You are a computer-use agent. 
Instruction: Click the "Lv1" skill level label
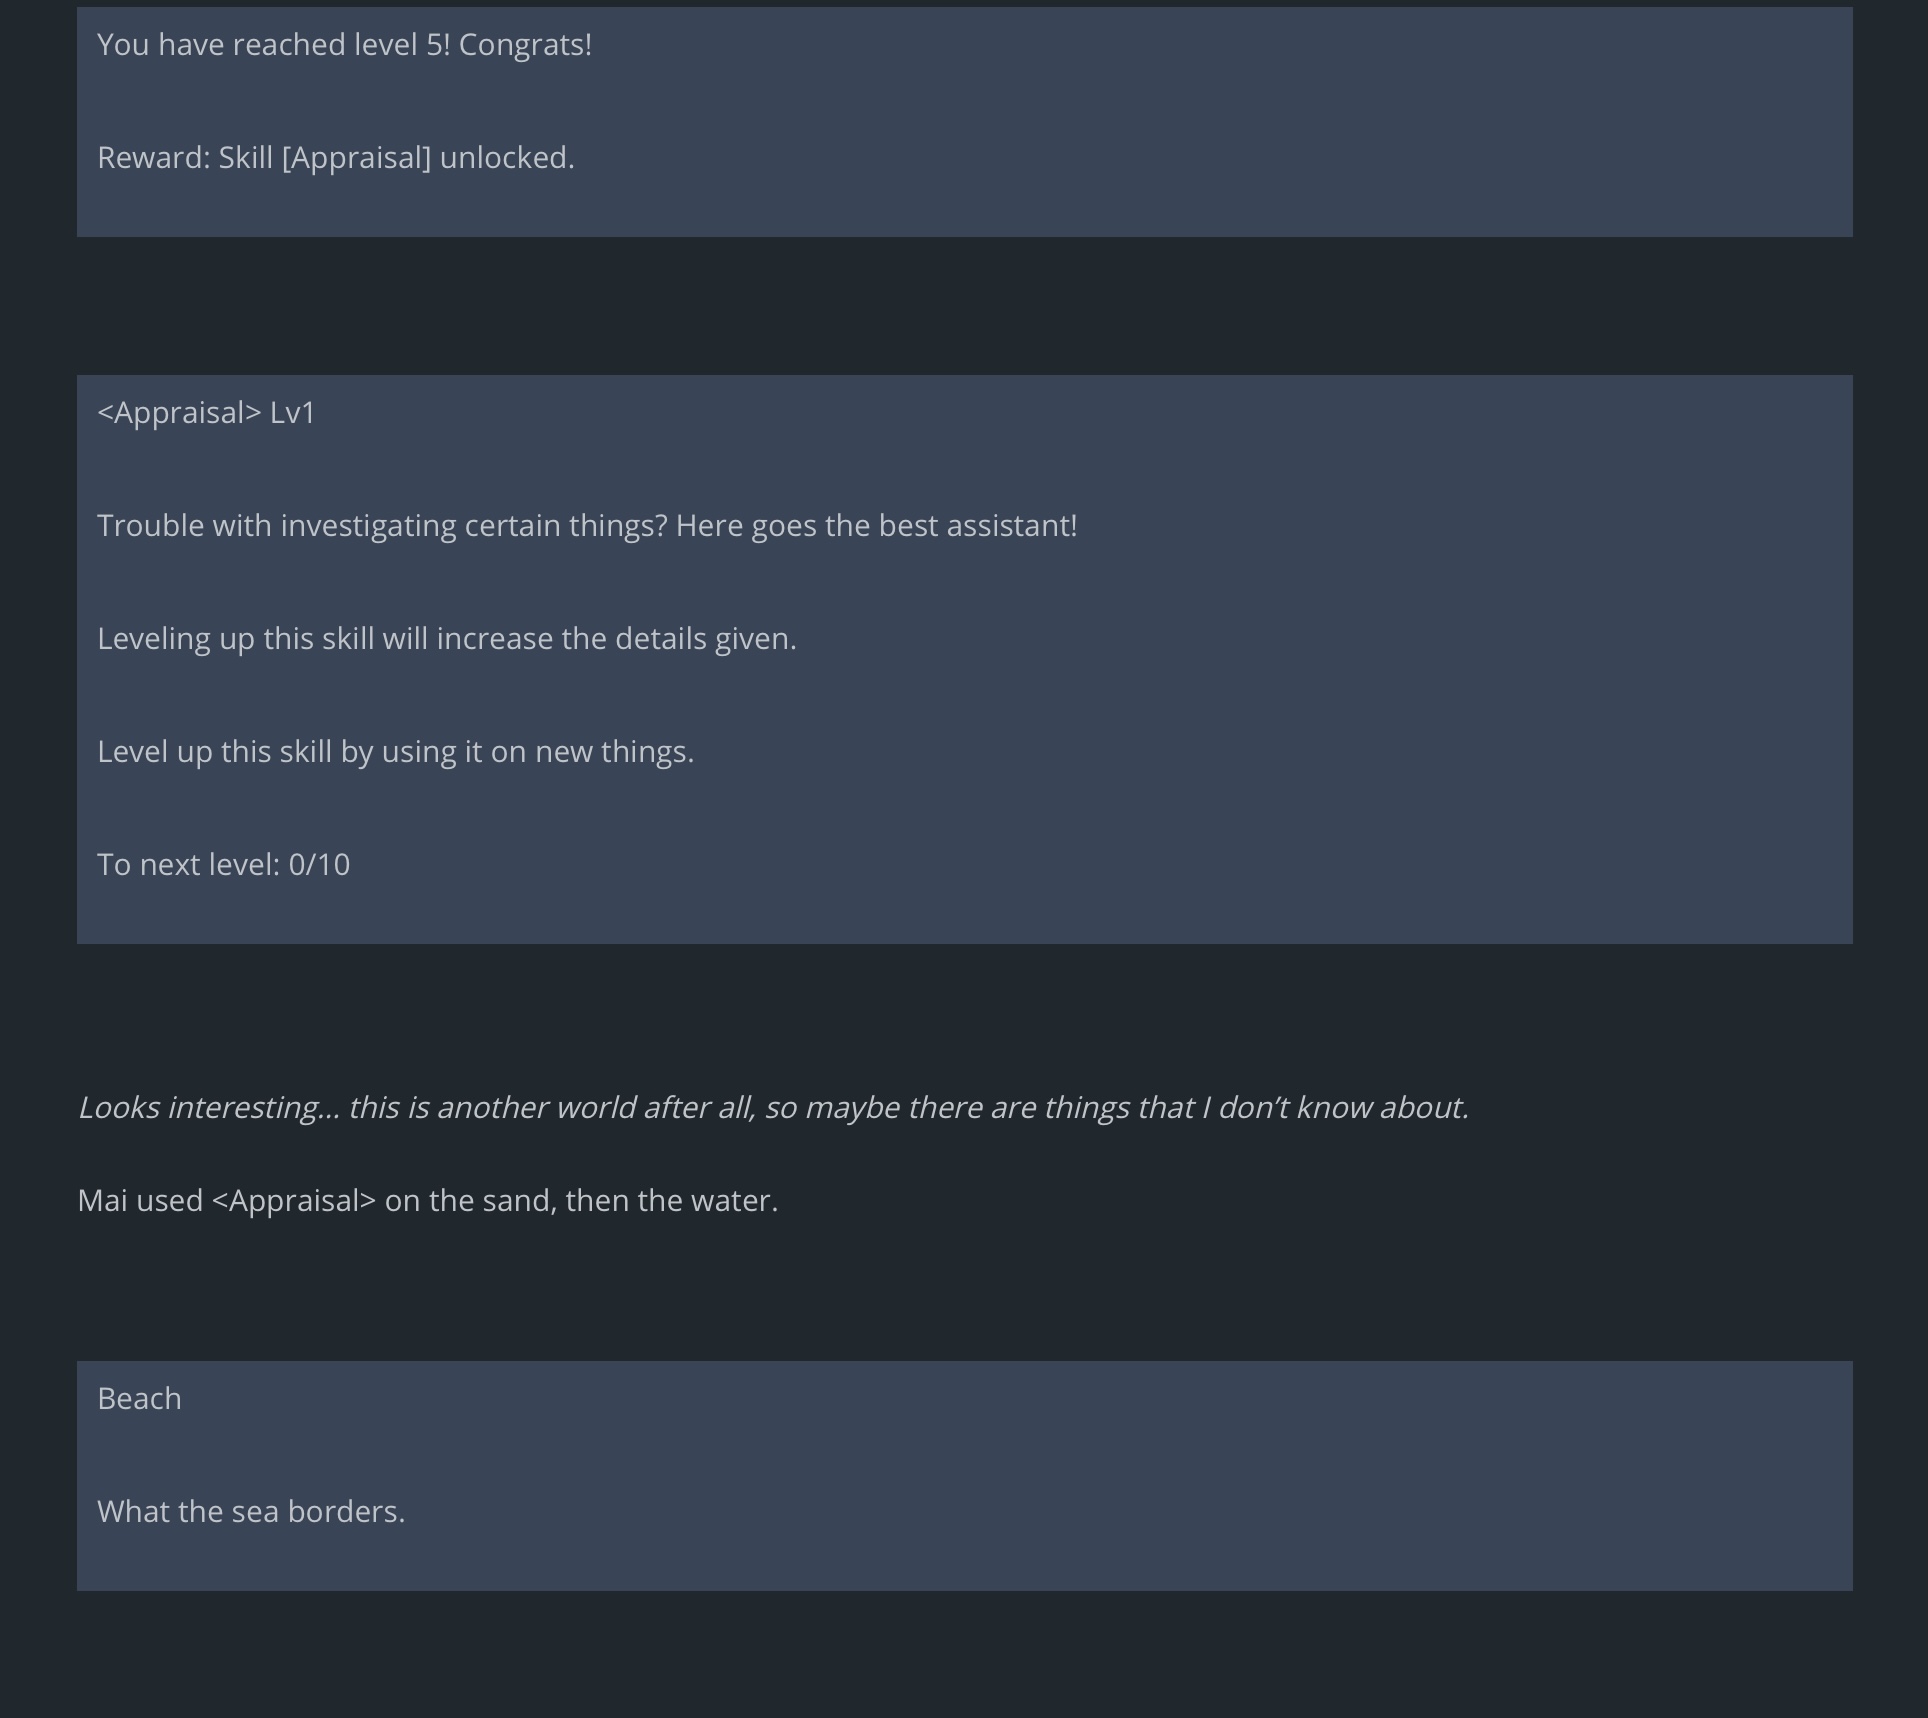tap(293, 413)
